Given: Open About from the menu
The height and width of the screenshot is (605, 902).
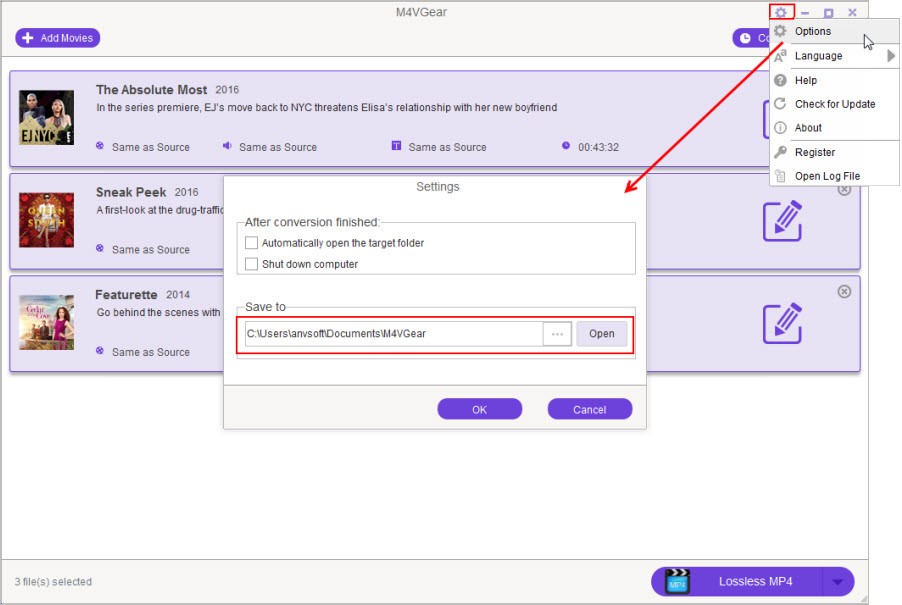Looking at the screenshot, I should (835, 128).
